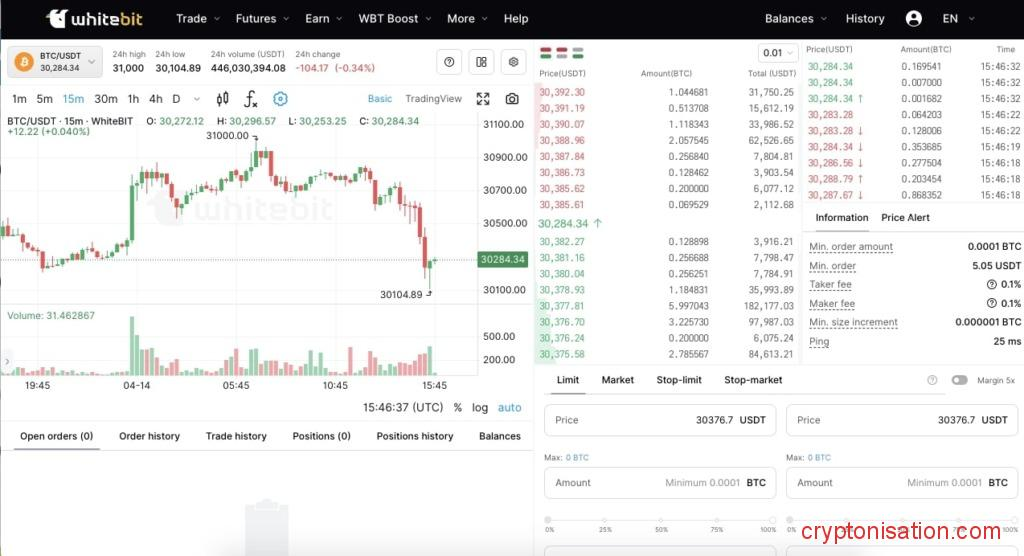Switch to the Stop-limit tab
The height and width of the screenshot is (556, 1024).
click(679, 380)
